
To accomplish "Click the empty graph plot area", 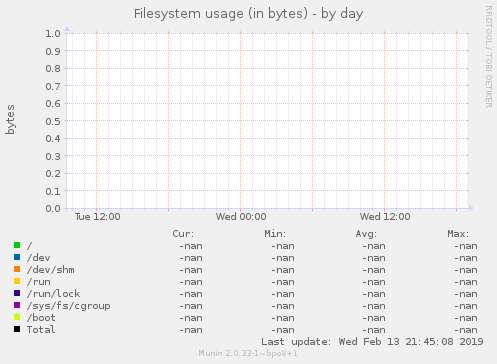I will [x=267, y=121].
